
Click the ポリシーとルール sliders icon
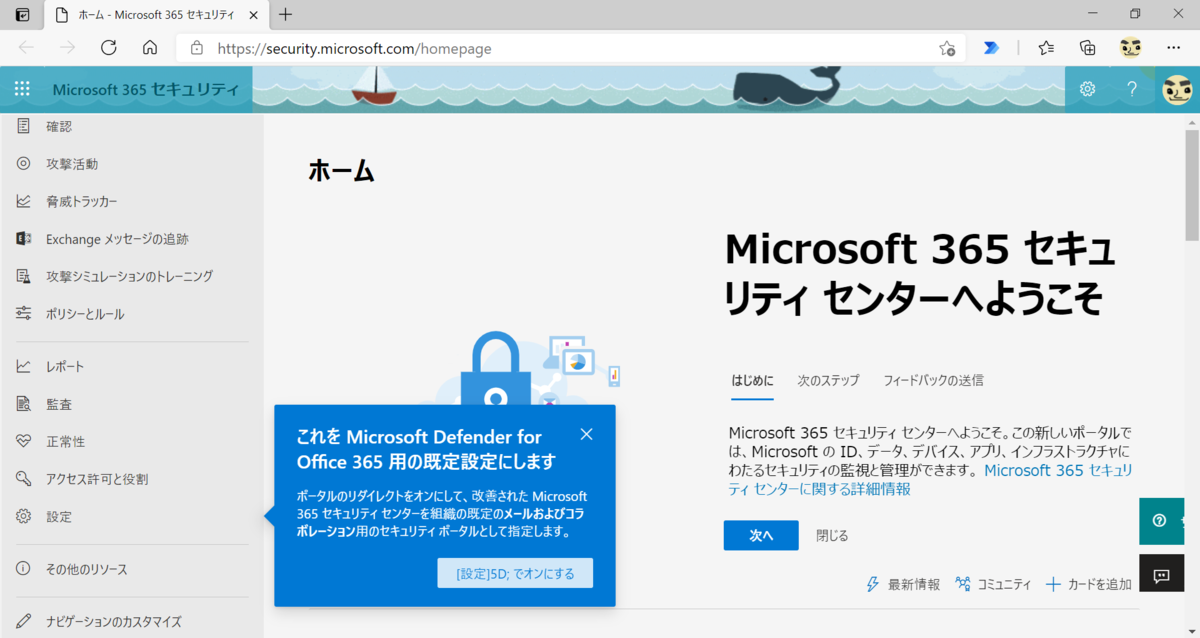23,314
